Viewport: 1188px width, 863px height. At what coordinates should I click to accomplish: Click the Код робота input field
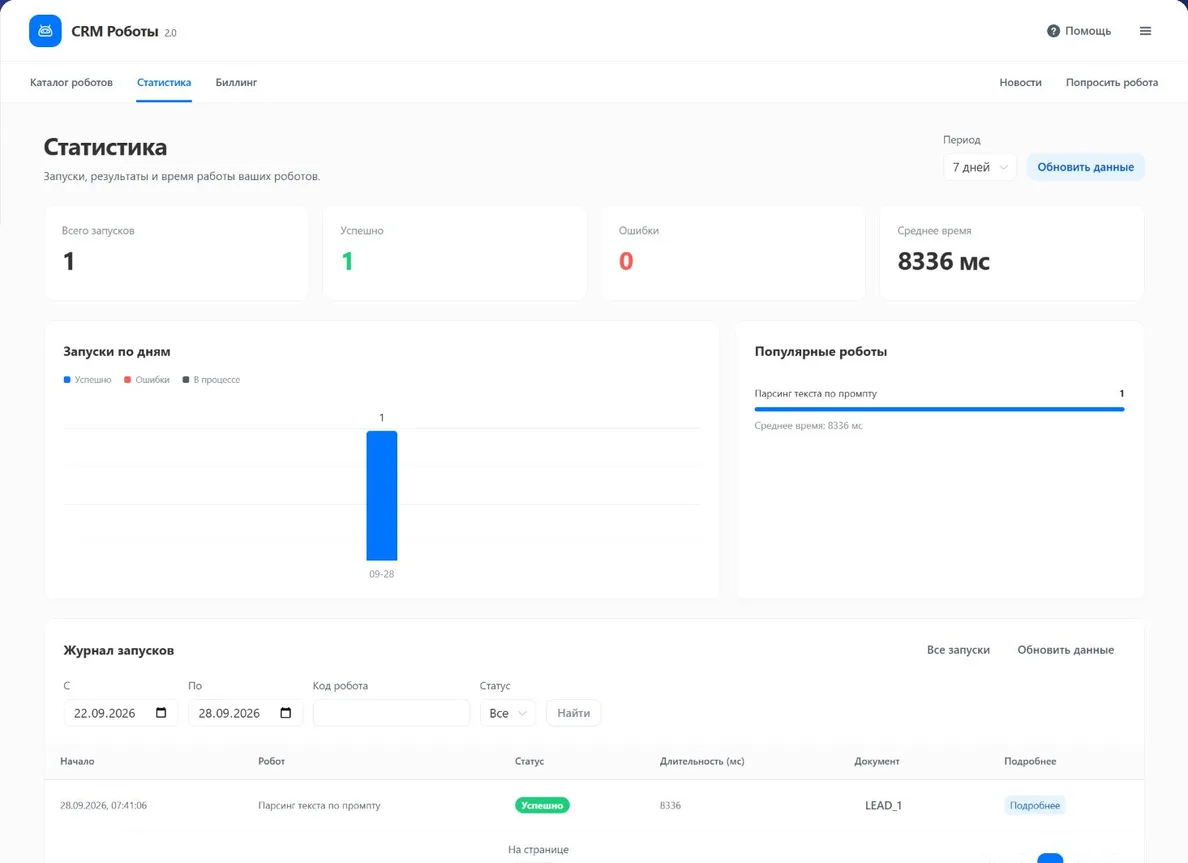pos(391,713)
